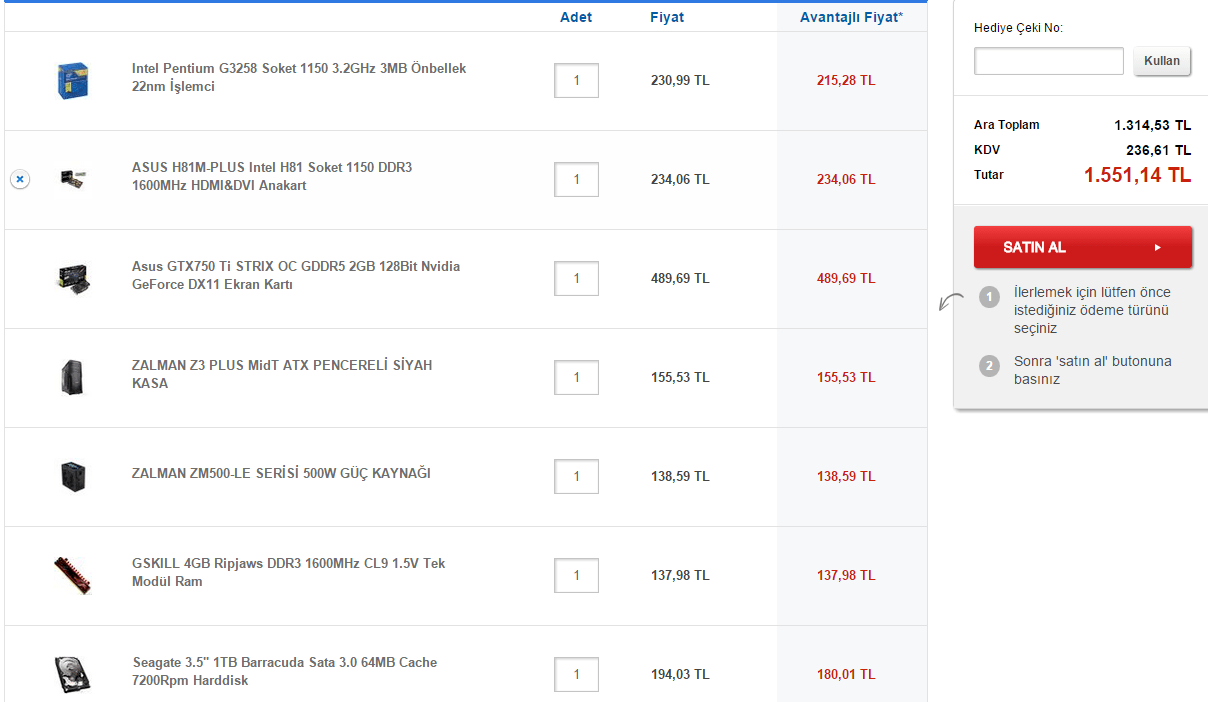Viewport: 1208px width, 702px height.
Task: Remove the ASUS H81M-PLUS item with the x icon
Action: (x=20, y=179)
